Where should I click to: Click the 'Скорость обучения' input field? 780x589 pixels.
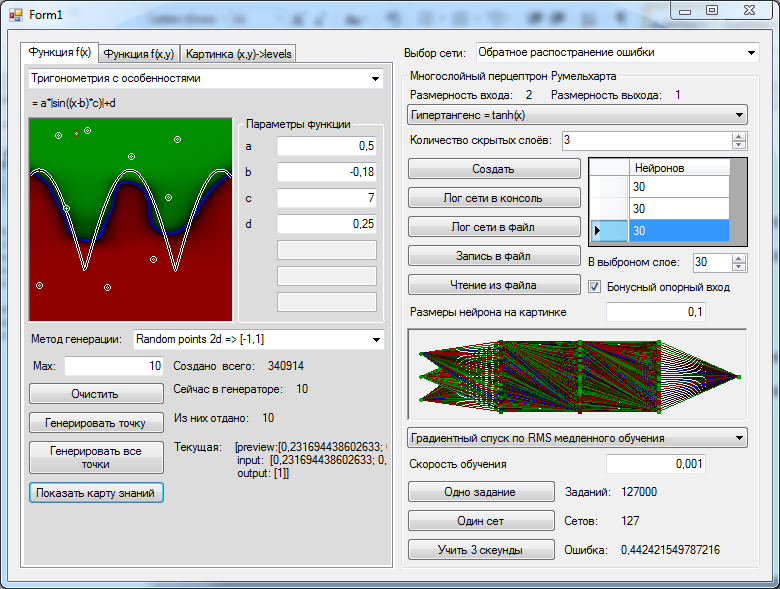coord(656,464)
